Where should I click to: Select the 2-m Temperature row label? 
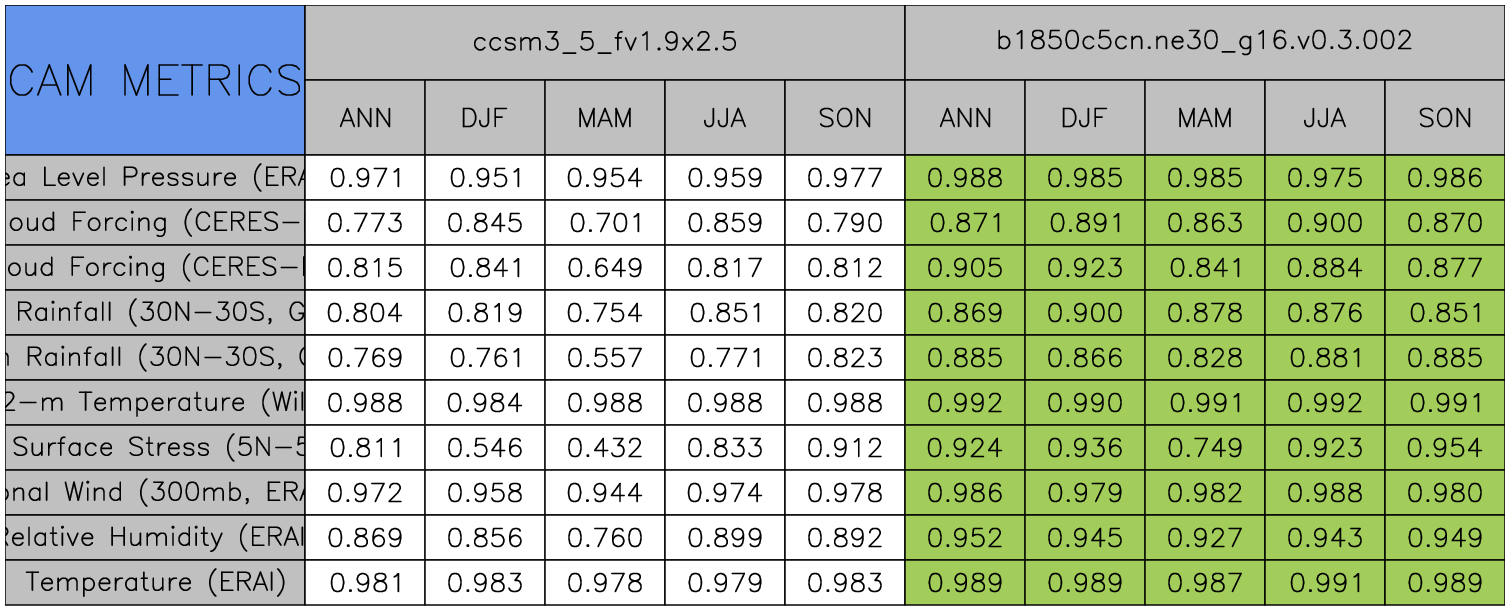pyautogui.click(x=155, y=402)
